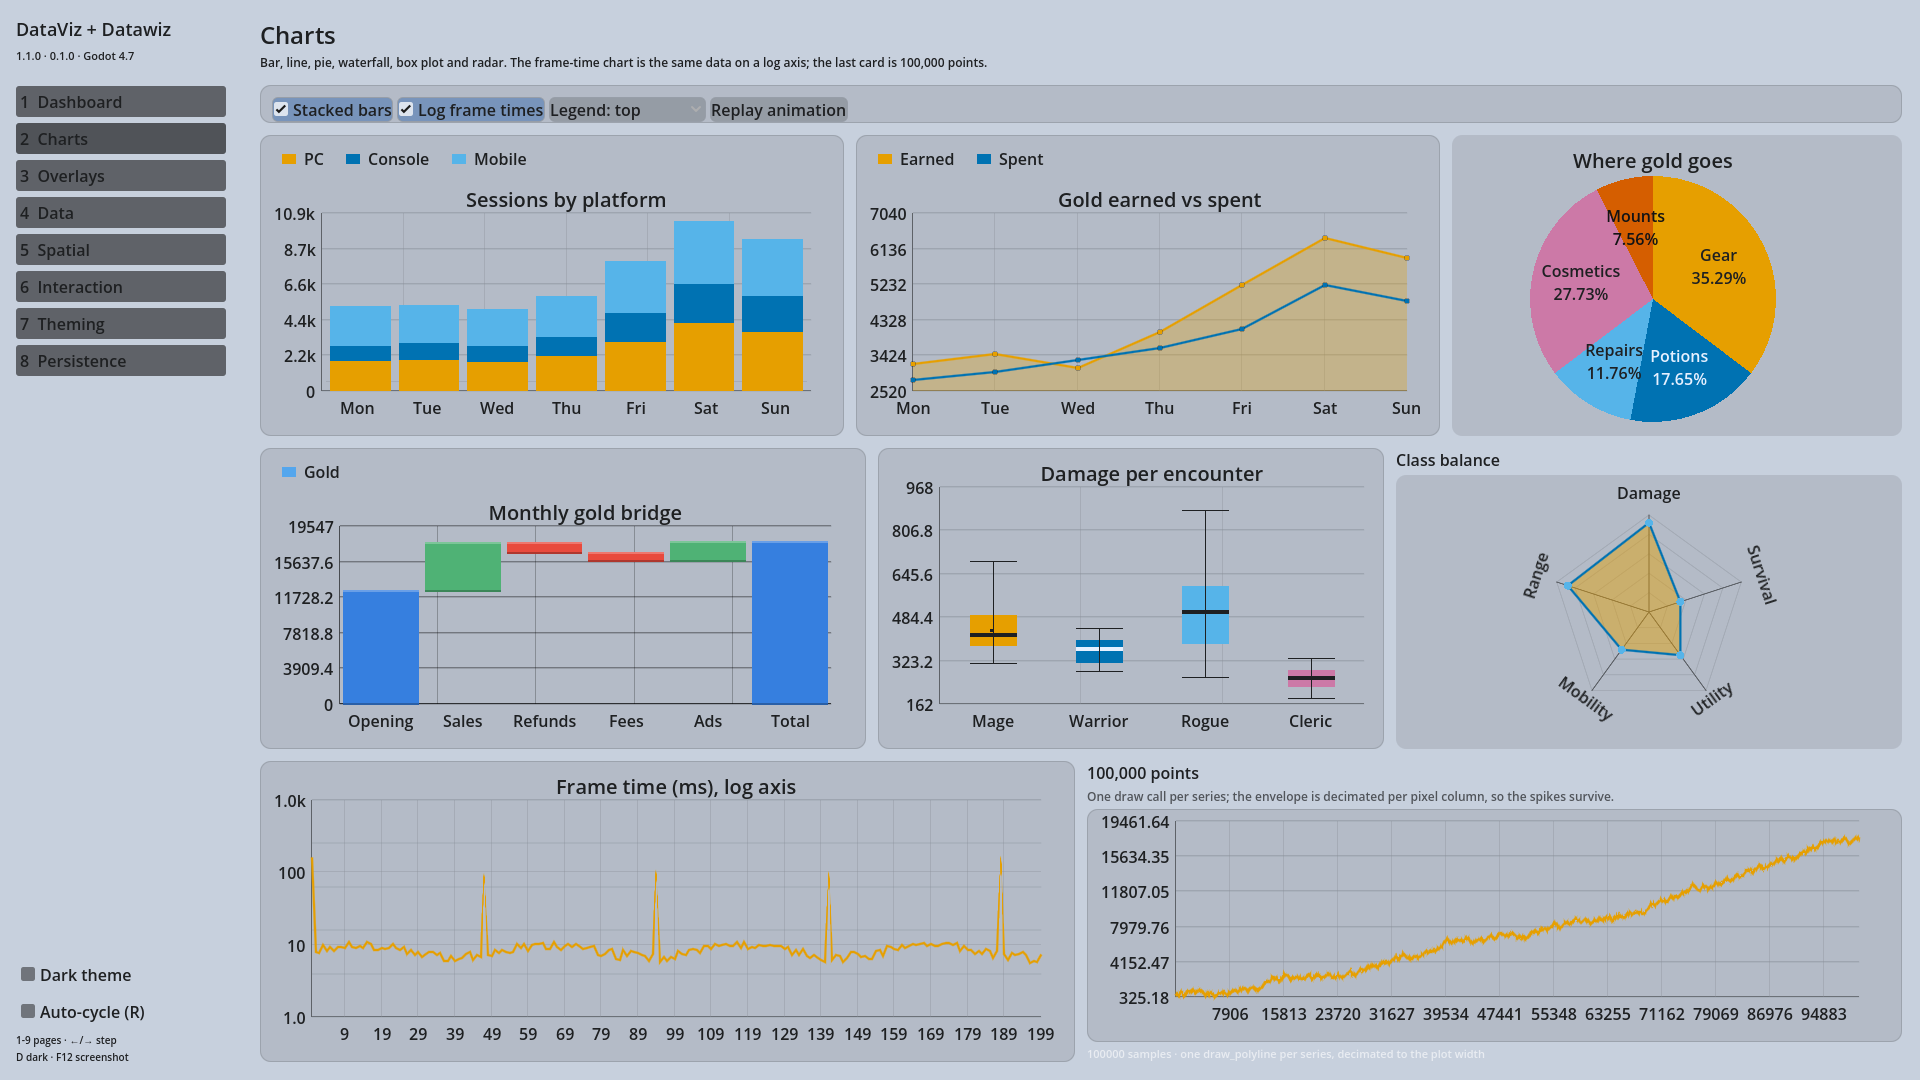Click the Damage vertex on the radar chart
The width and height of the screenshot is (1920, 1080).
click(x=1649, y=522)
